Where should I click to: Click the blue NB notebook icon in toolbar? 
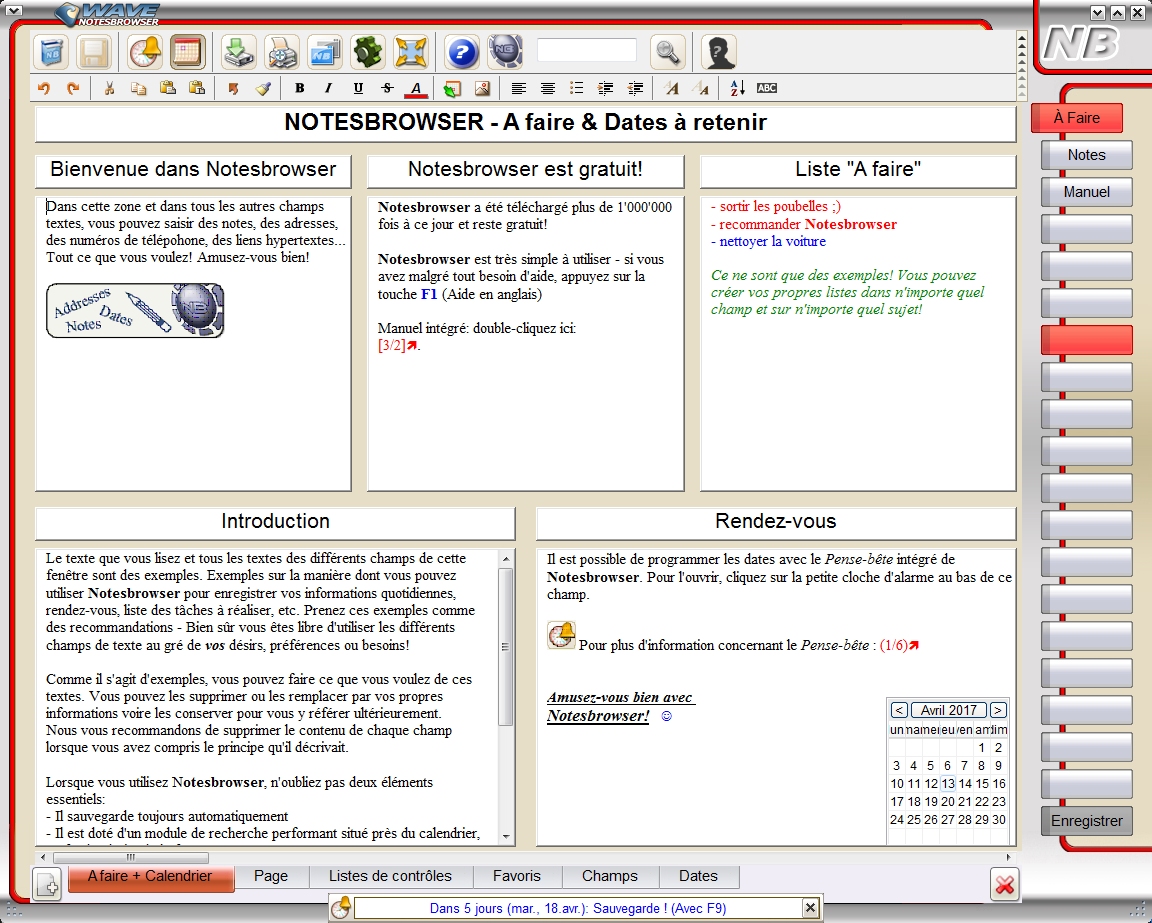coord(51,52)
